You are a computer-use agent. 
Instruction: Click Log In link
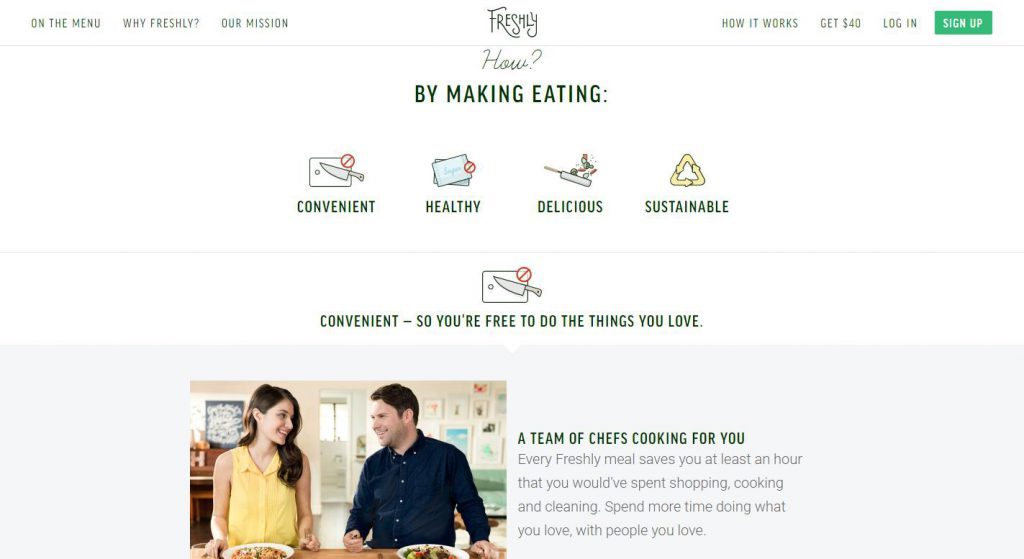pos(900,24)
